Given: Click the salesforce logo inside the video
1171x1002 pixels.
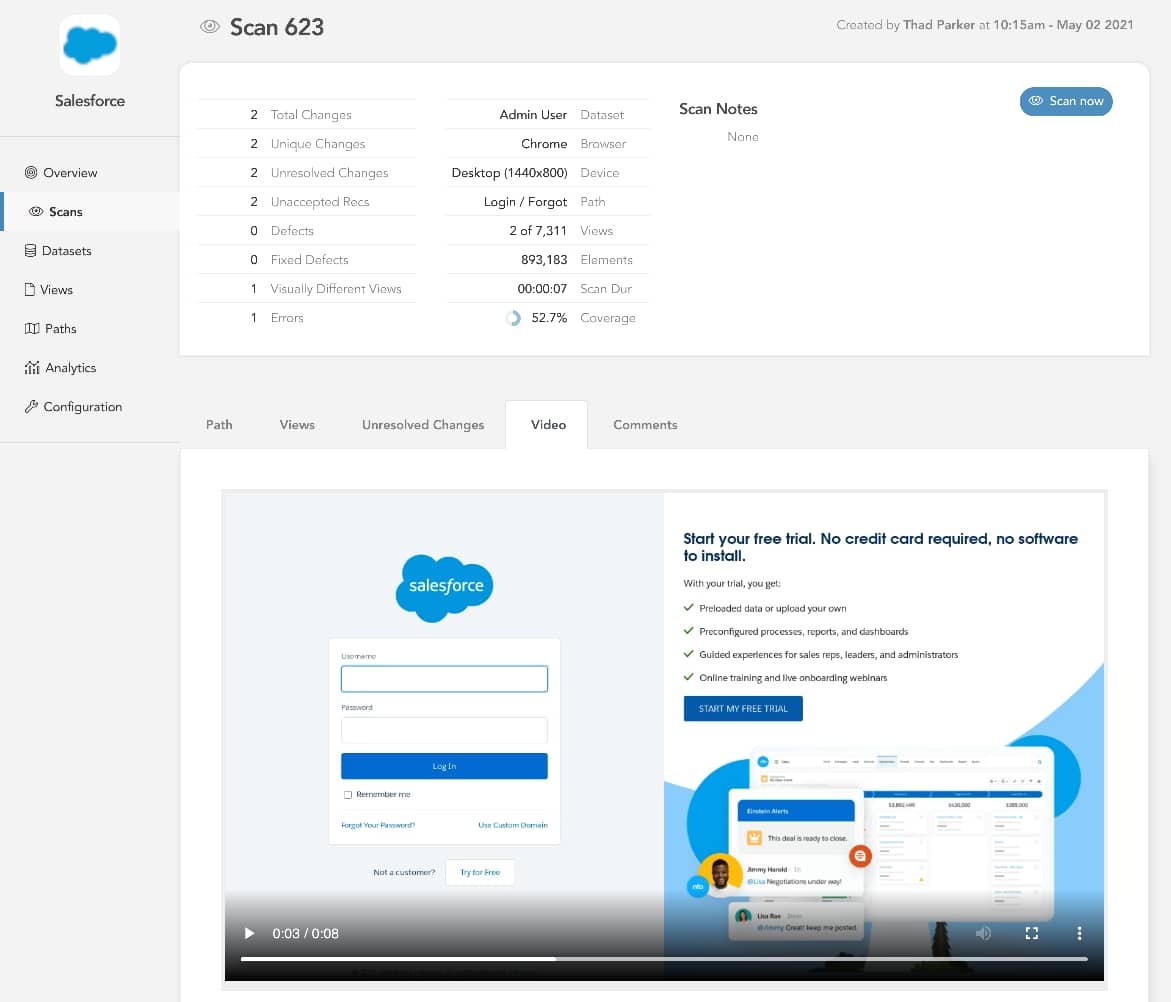Looking at the screenshot, I should point(444,588).
